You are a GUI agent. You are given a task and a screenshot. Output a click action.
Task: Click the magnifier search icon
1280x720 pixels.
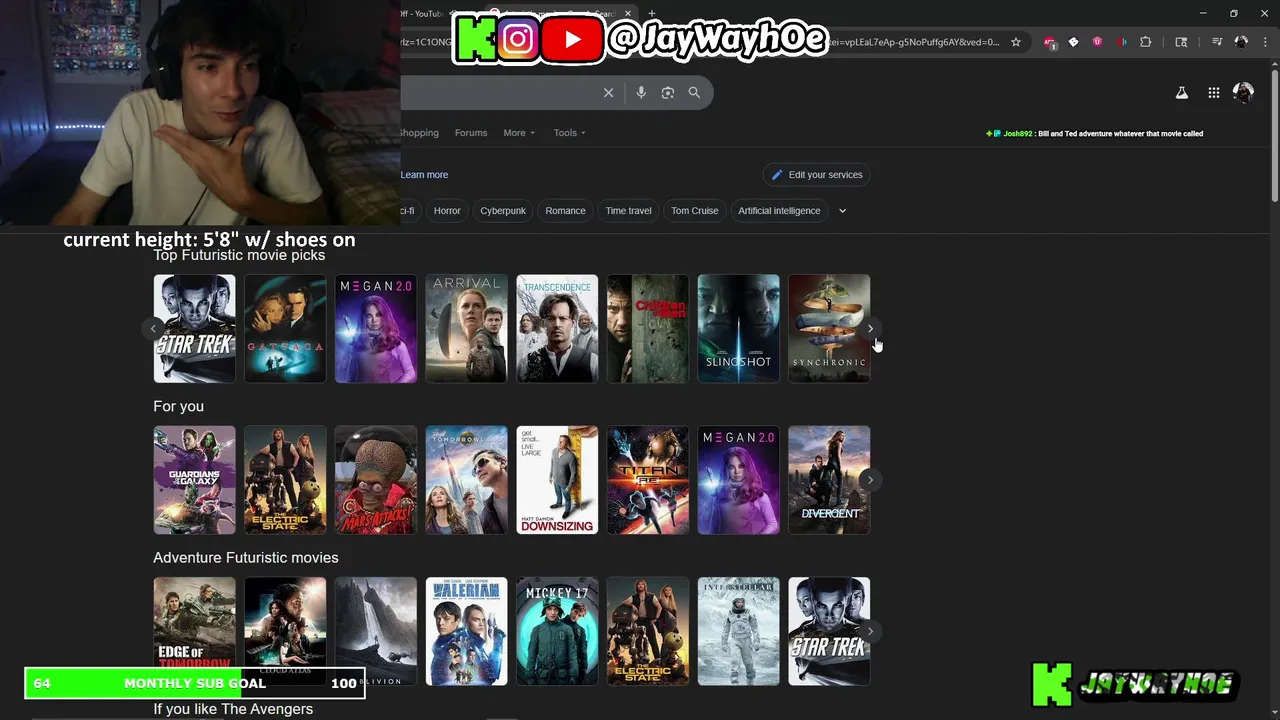click(x=694, y=92)
